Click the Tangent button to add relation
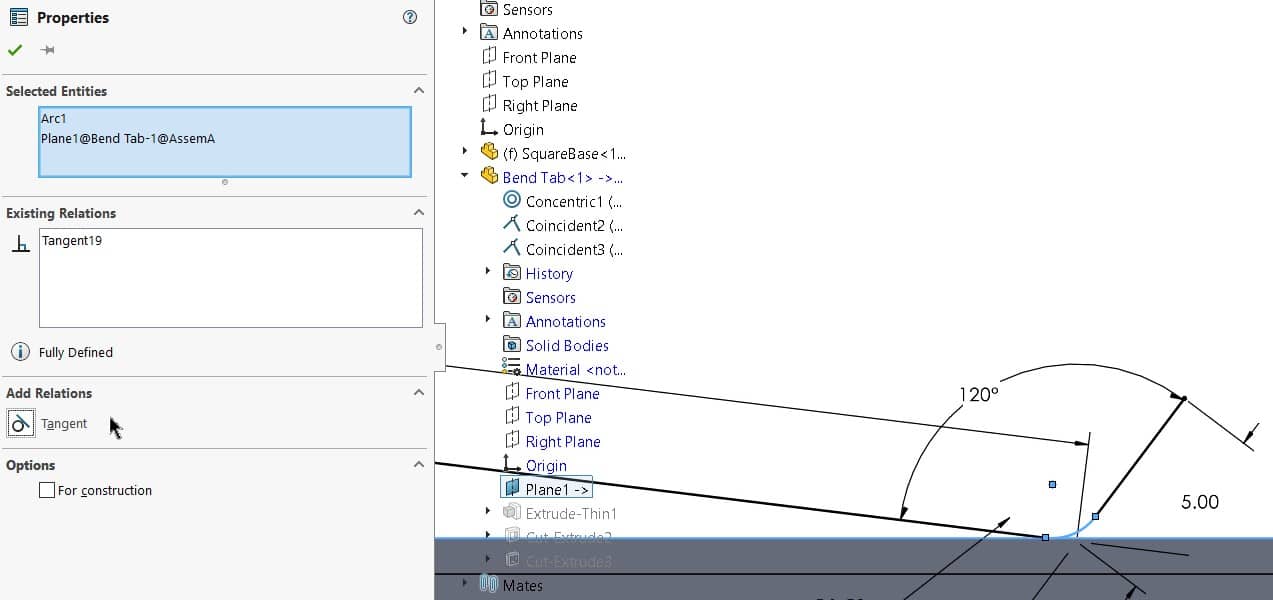 [64, 423]
